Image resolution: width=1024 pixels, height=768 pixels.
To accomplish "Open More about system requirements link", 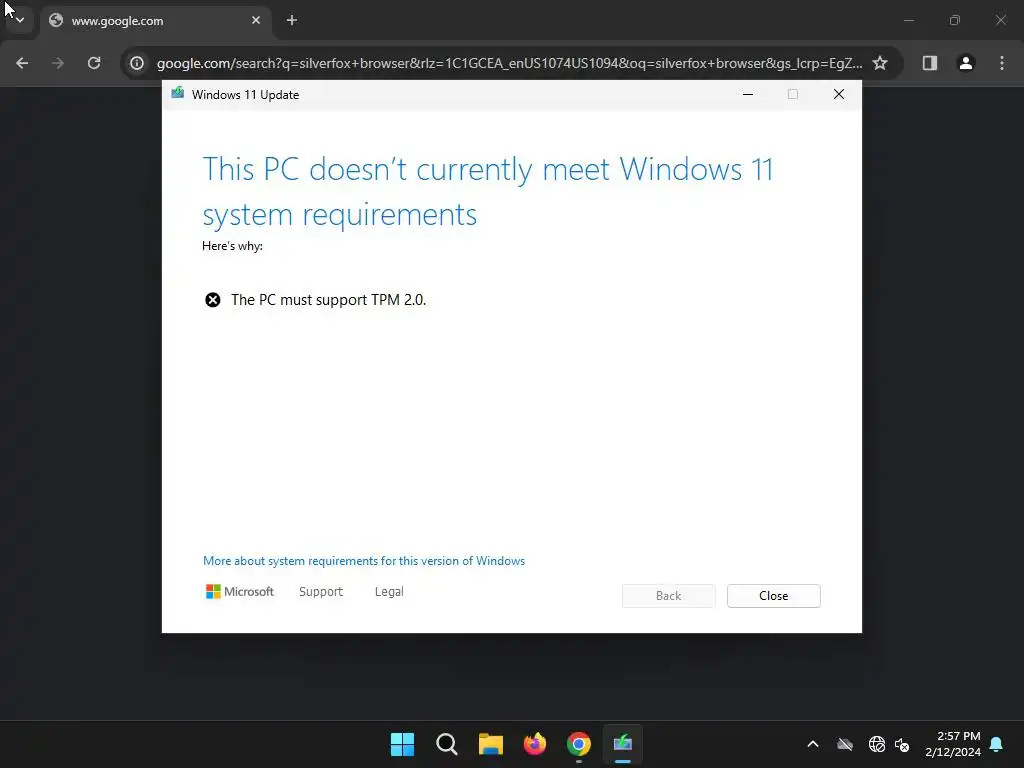I will pyautogui.click(x=364, y=561).
